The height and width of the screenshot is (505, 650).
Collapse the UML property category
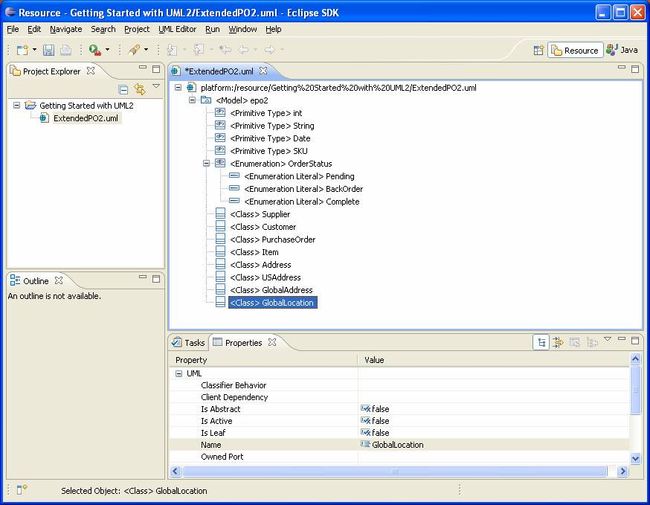(x=179, y=373)
